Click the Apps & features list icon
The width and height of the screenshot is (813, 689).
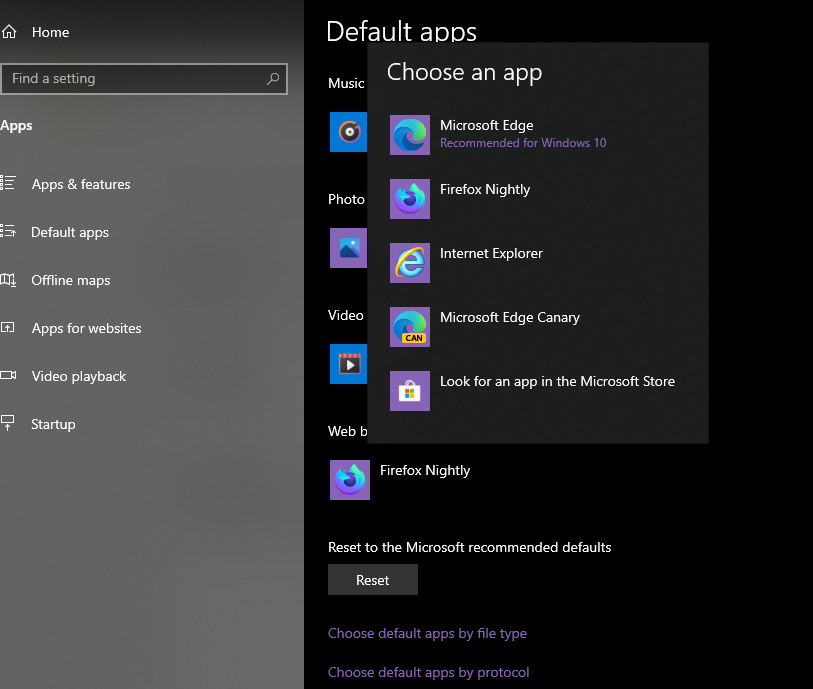[x=8, y=183]
